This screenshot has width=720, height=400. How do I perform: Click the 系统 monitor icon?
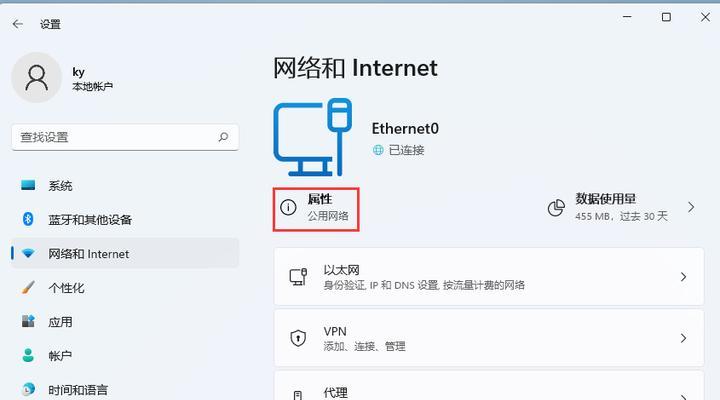tap(28, 185)
